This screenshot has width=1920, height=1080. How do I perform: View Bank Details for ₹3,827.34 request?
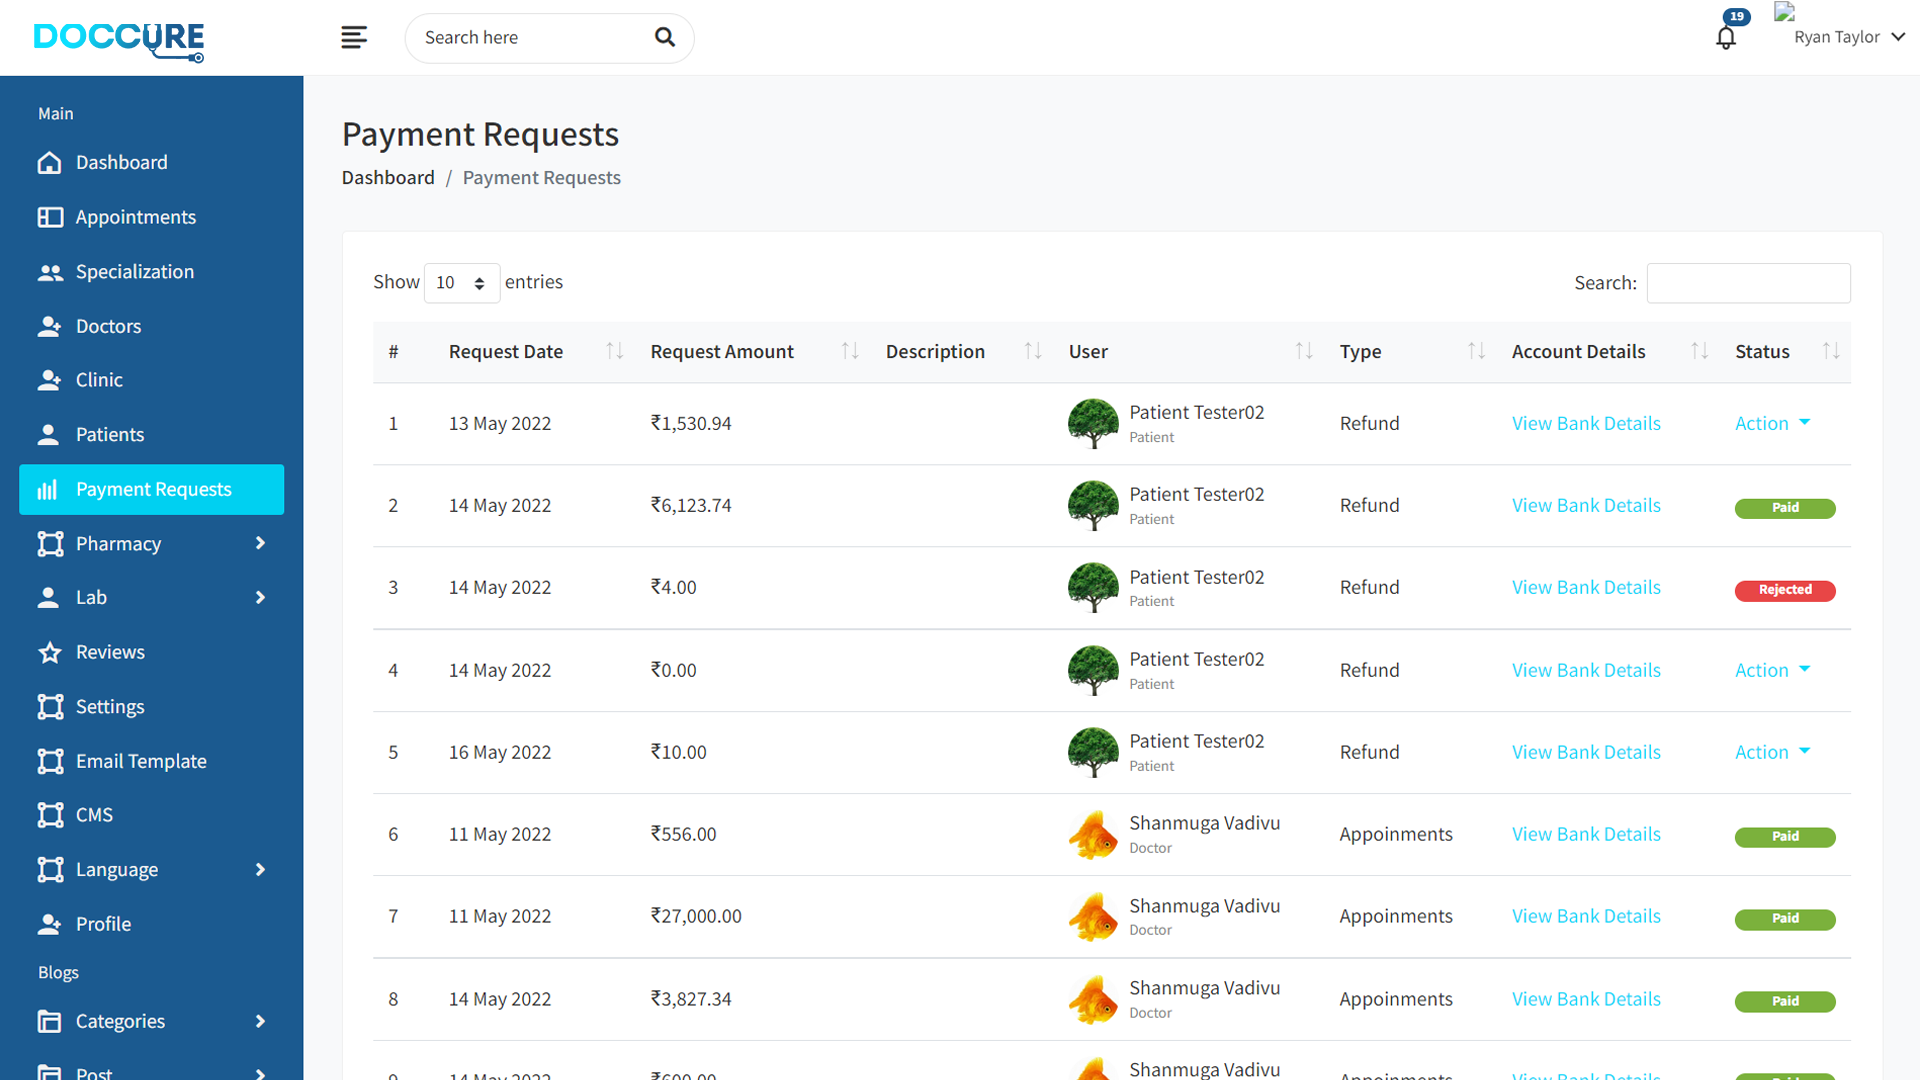[x=1586, y=1000]
